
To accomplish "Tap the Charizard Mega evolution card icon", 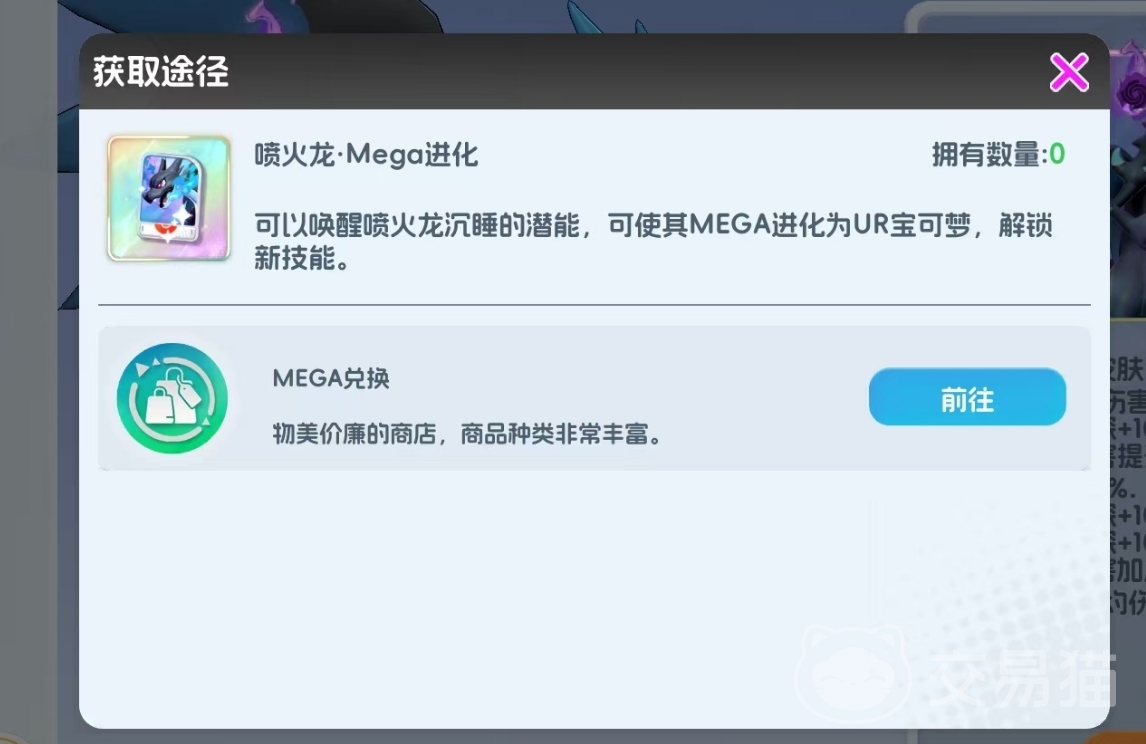I will 169,198.
